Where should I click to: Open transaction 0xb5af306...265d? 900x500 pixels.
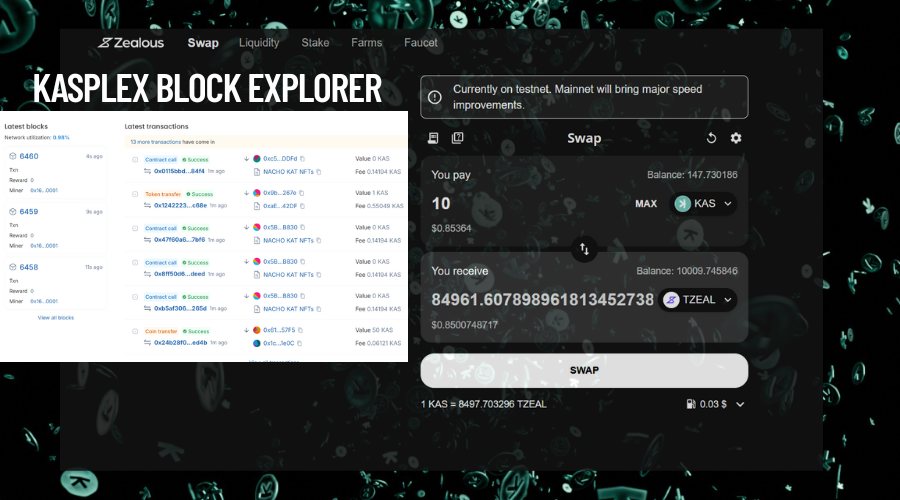click(180, 309)
